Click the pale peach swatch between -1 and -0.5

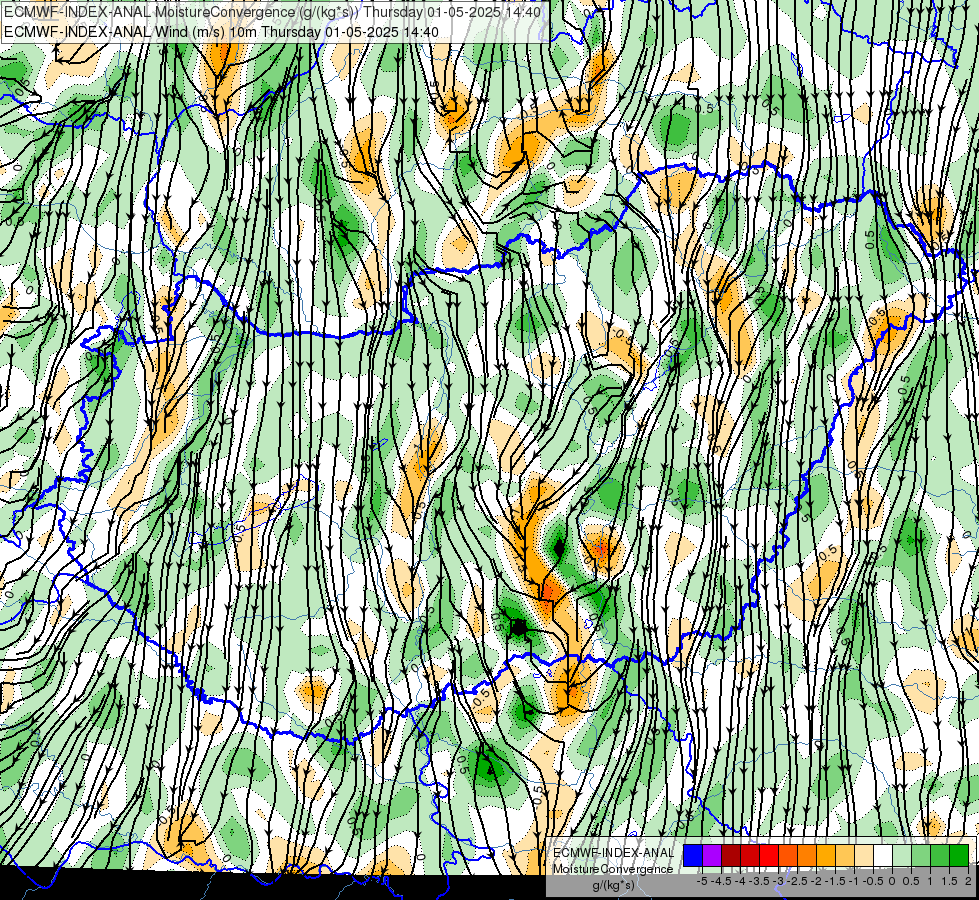pos(864,855)
